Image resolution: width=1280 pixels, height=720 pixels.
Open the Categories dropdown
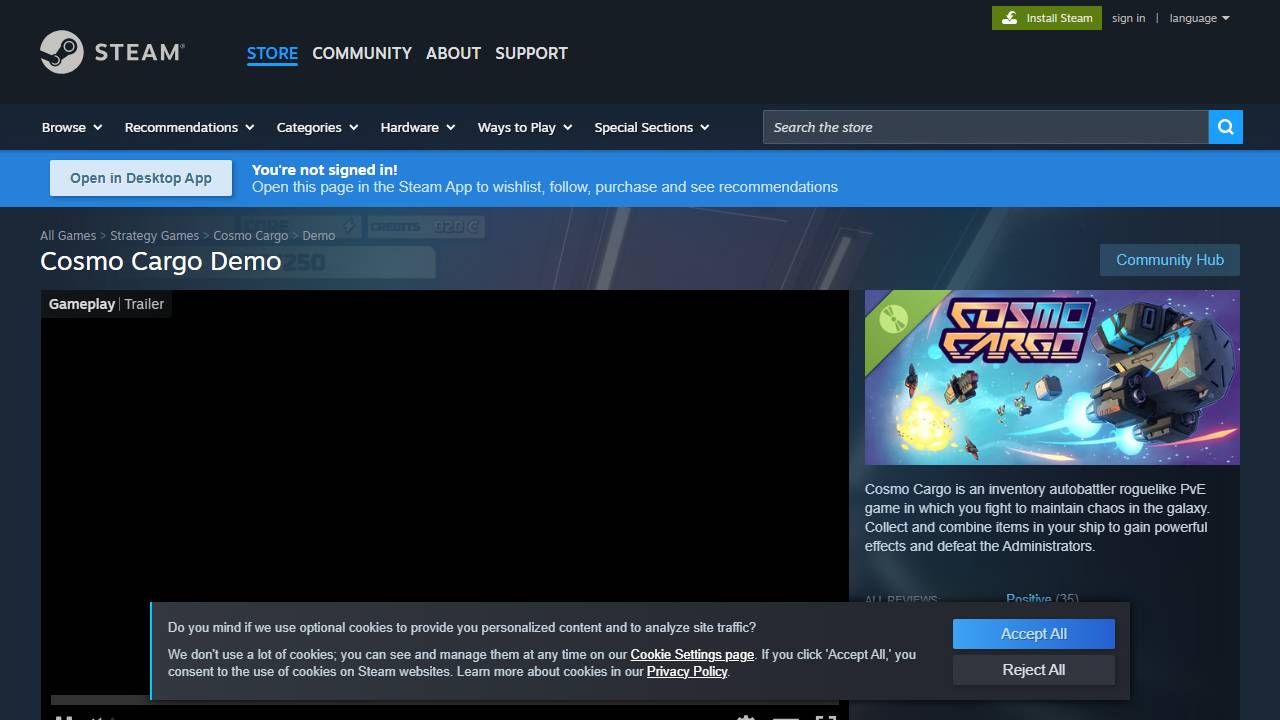click(316, 127)
